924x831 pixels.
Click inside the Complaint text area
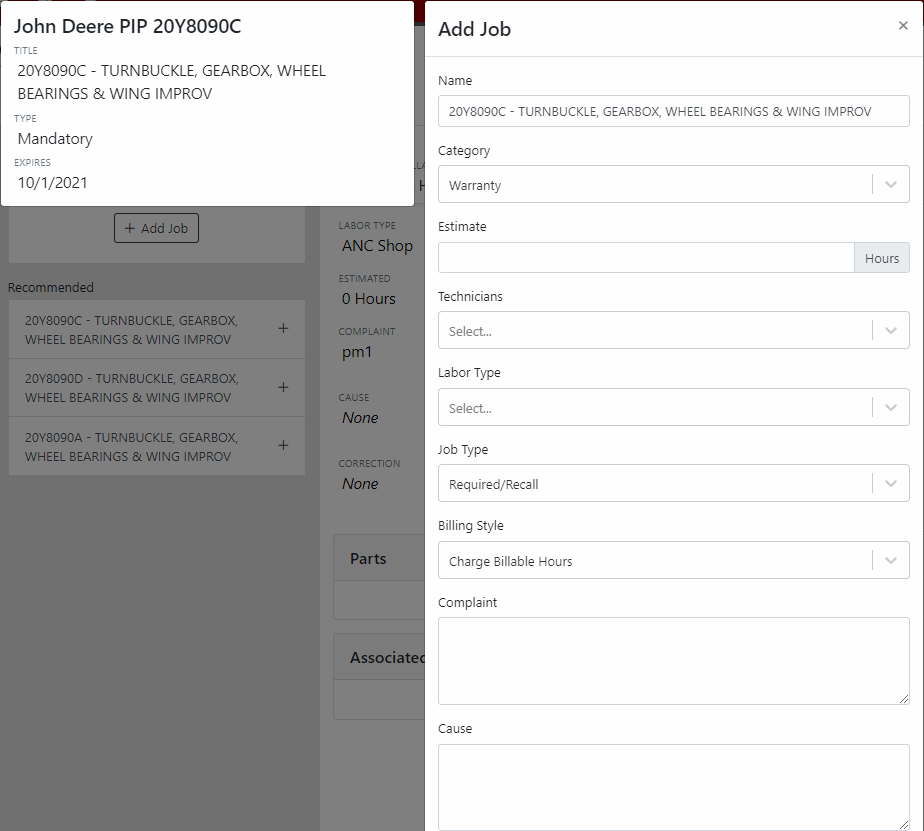click(674, 661)
